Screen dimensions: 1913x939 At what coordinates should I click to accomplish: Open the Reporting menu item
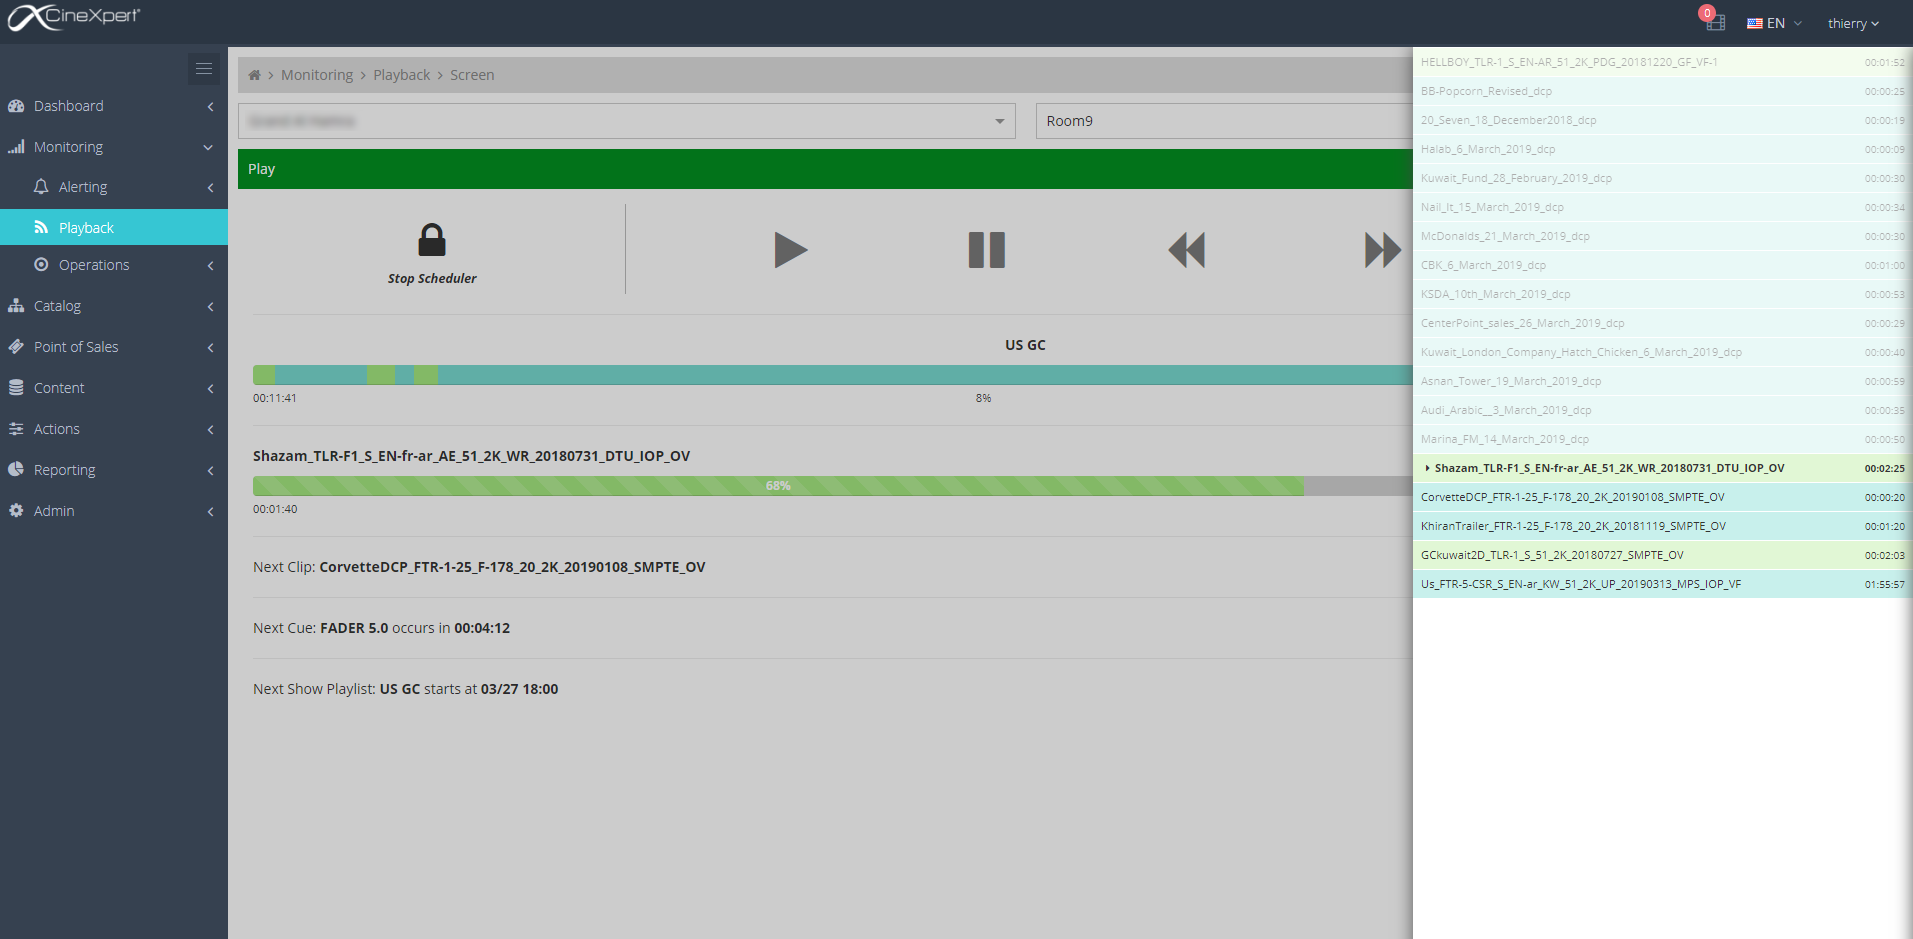coord(114,470)
